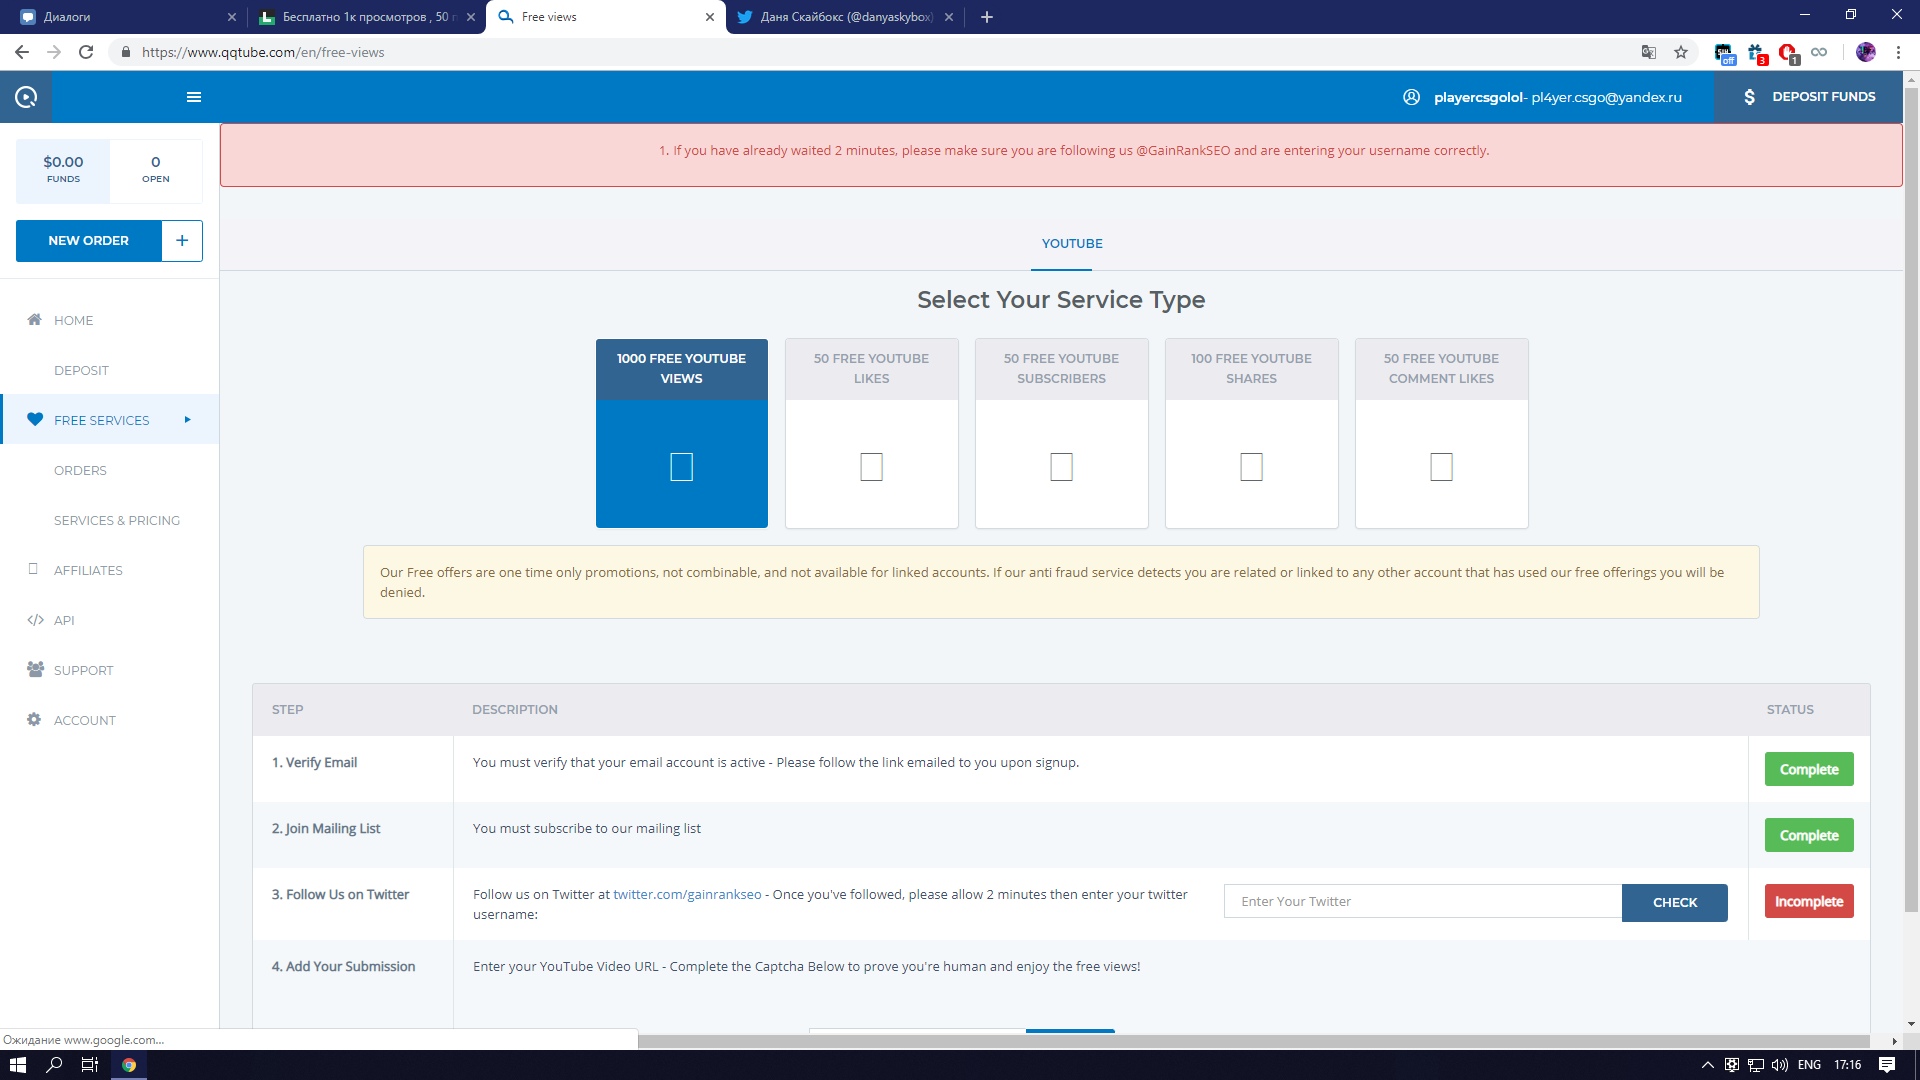1920x1080 pixels.
Task: Toggle the hamburger sidebar menu
Action: pos(194,97)
